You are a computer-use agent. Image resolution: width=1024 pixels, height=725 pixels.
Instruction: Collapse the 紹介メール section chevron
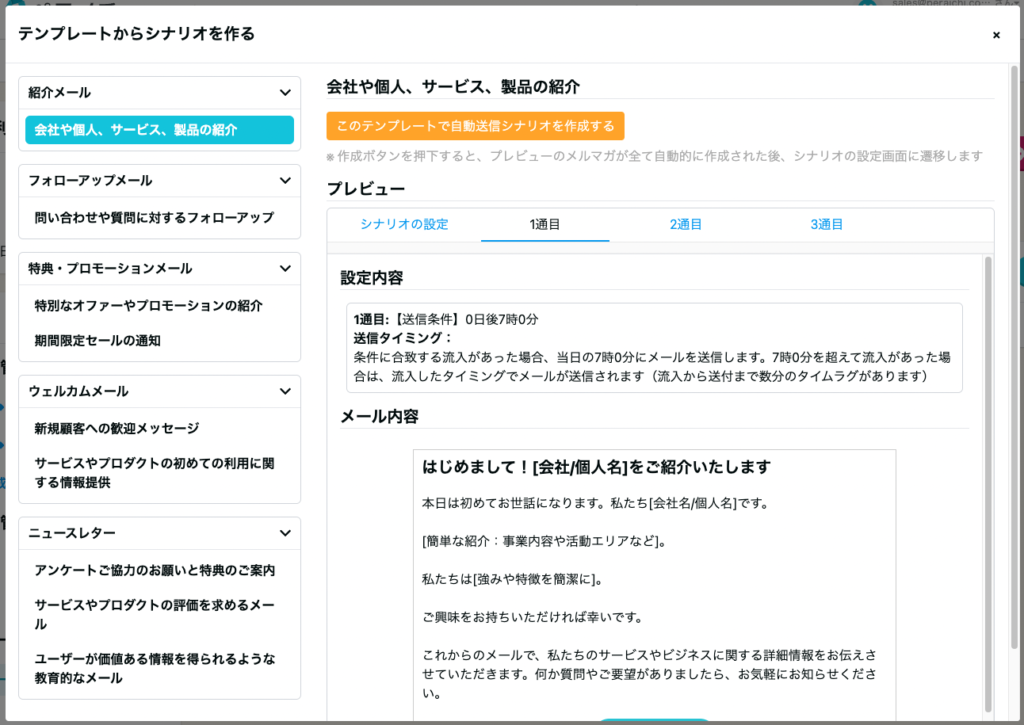pos(285,93)
